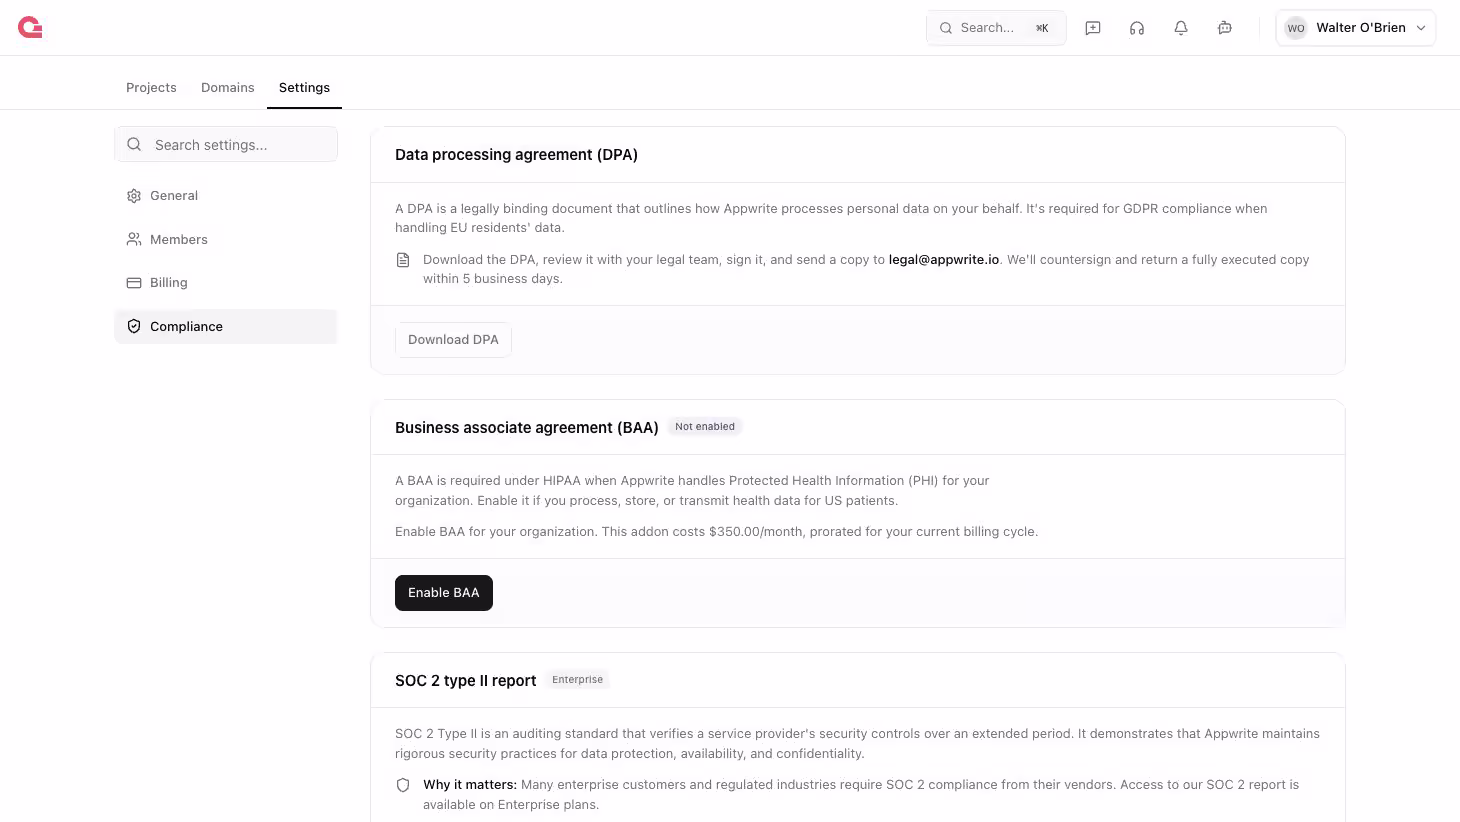Screen dimensions: 1460x822
Task: Click the Billing card icon
Action: point(134,283)
